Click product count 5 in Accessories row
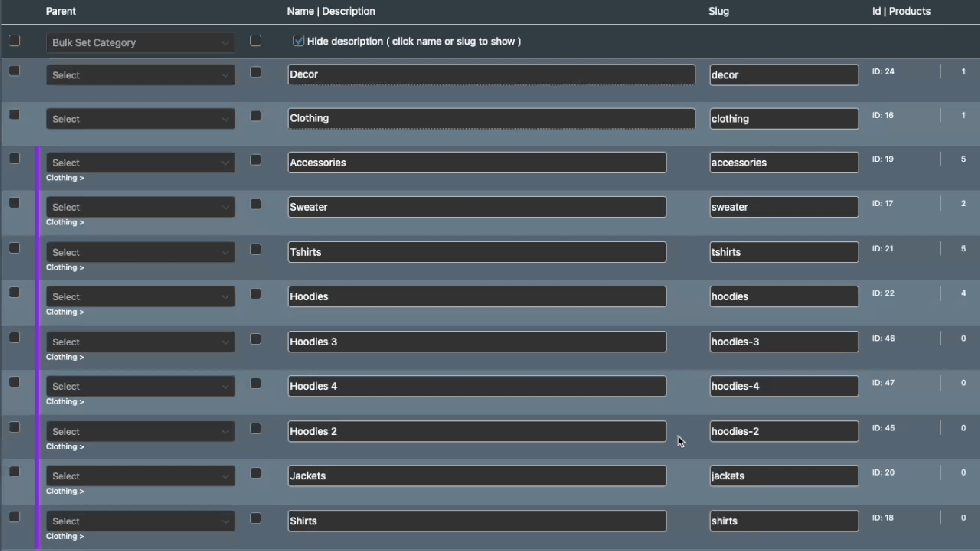This screenshot has width=980, height=551. pyautogui.click(x=963, y=159)
